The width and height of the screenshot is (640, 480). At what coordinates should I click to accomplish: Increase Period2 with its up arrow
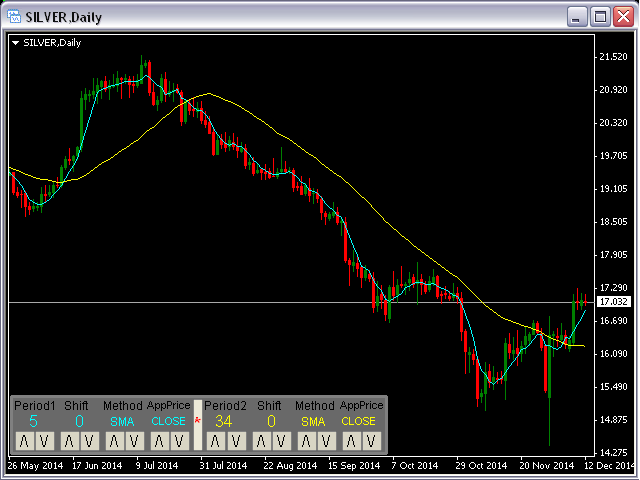(216, 441)
